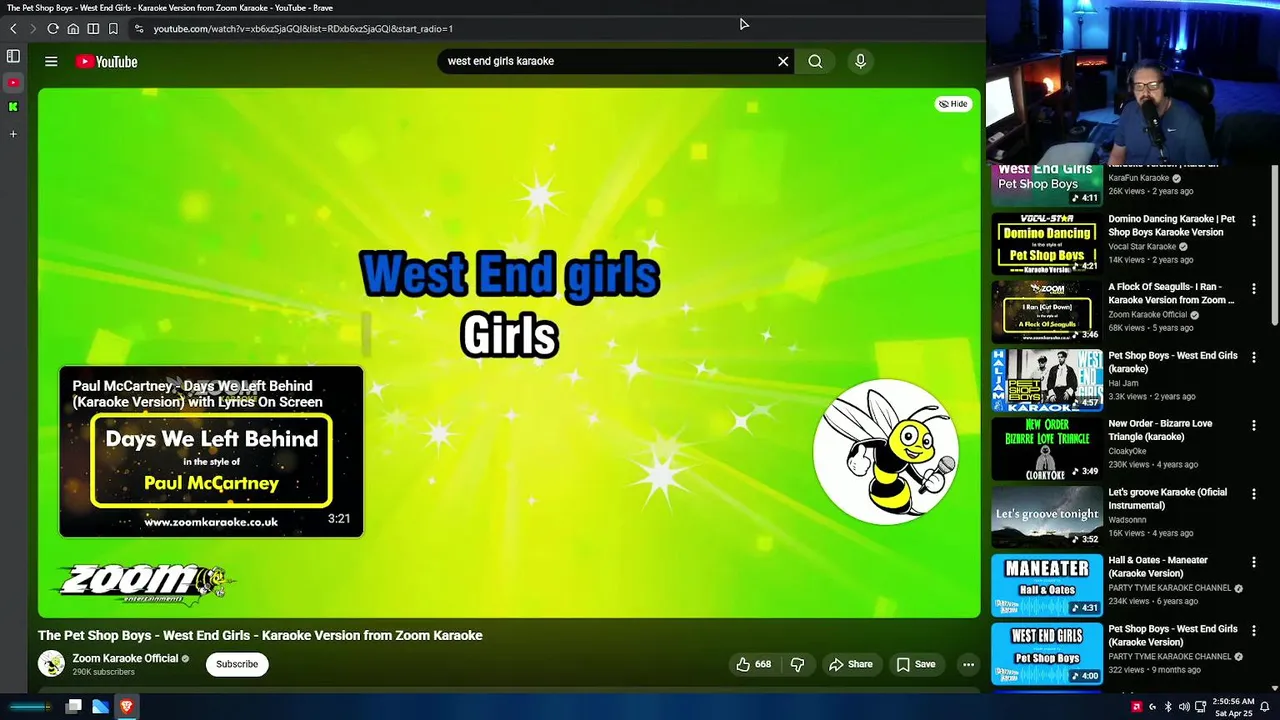
Task: Open Zoom Karaoke Official channel avatar
Action: (51, 663)
